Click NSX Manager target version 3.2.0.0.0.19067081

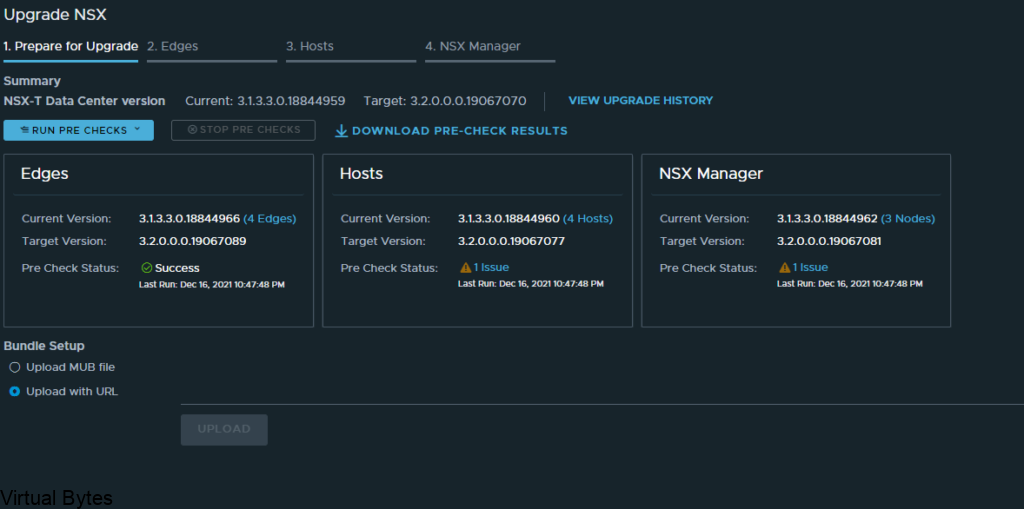tap(829, 241)
